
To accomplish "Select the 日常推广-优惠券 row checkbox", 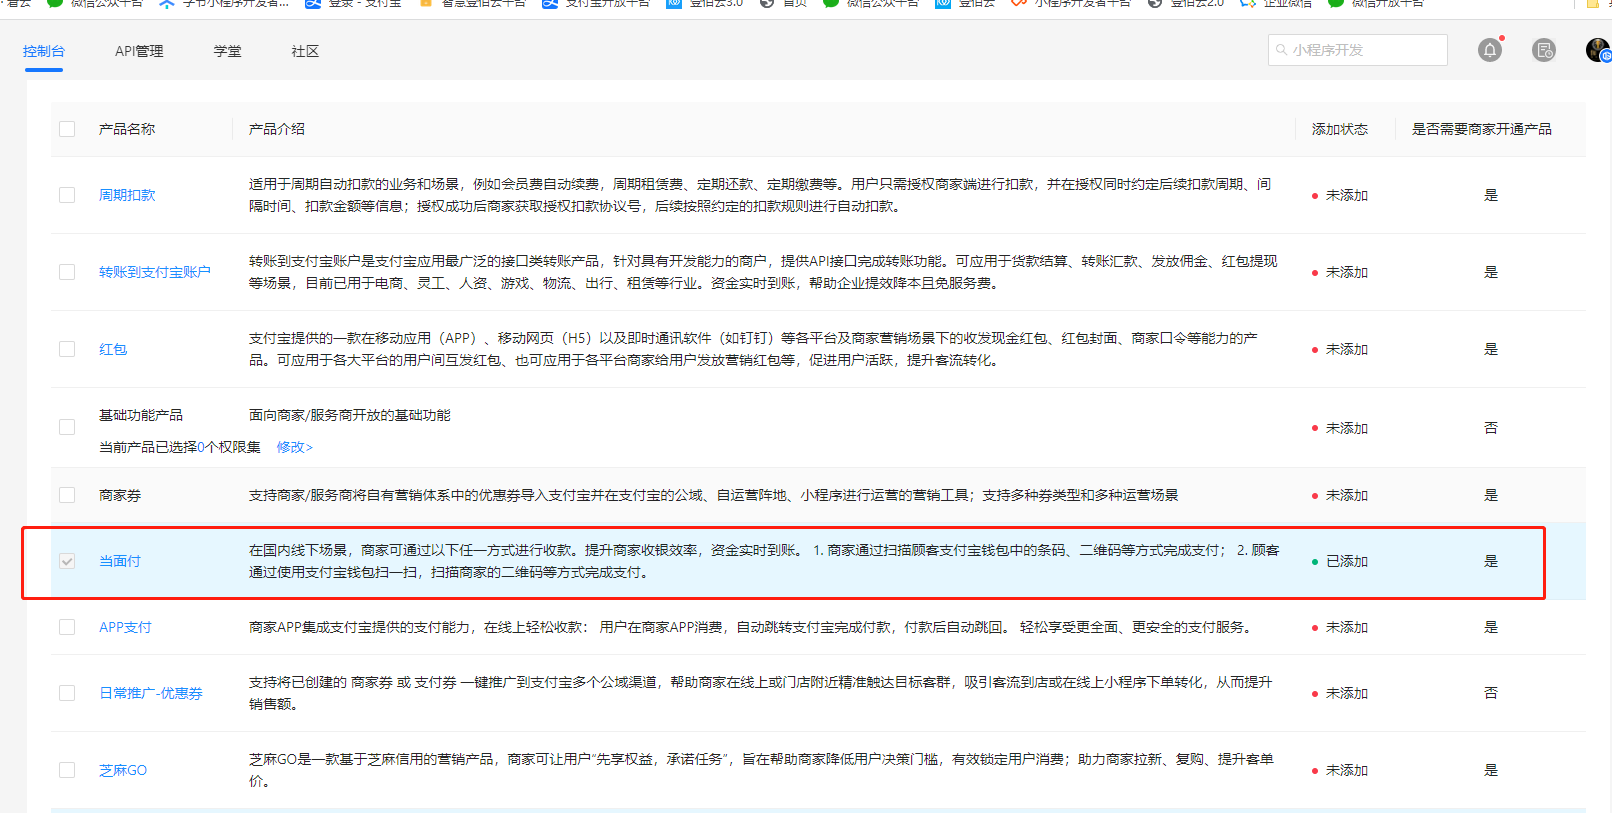I will pyautogui.click(x=67, y=693).
